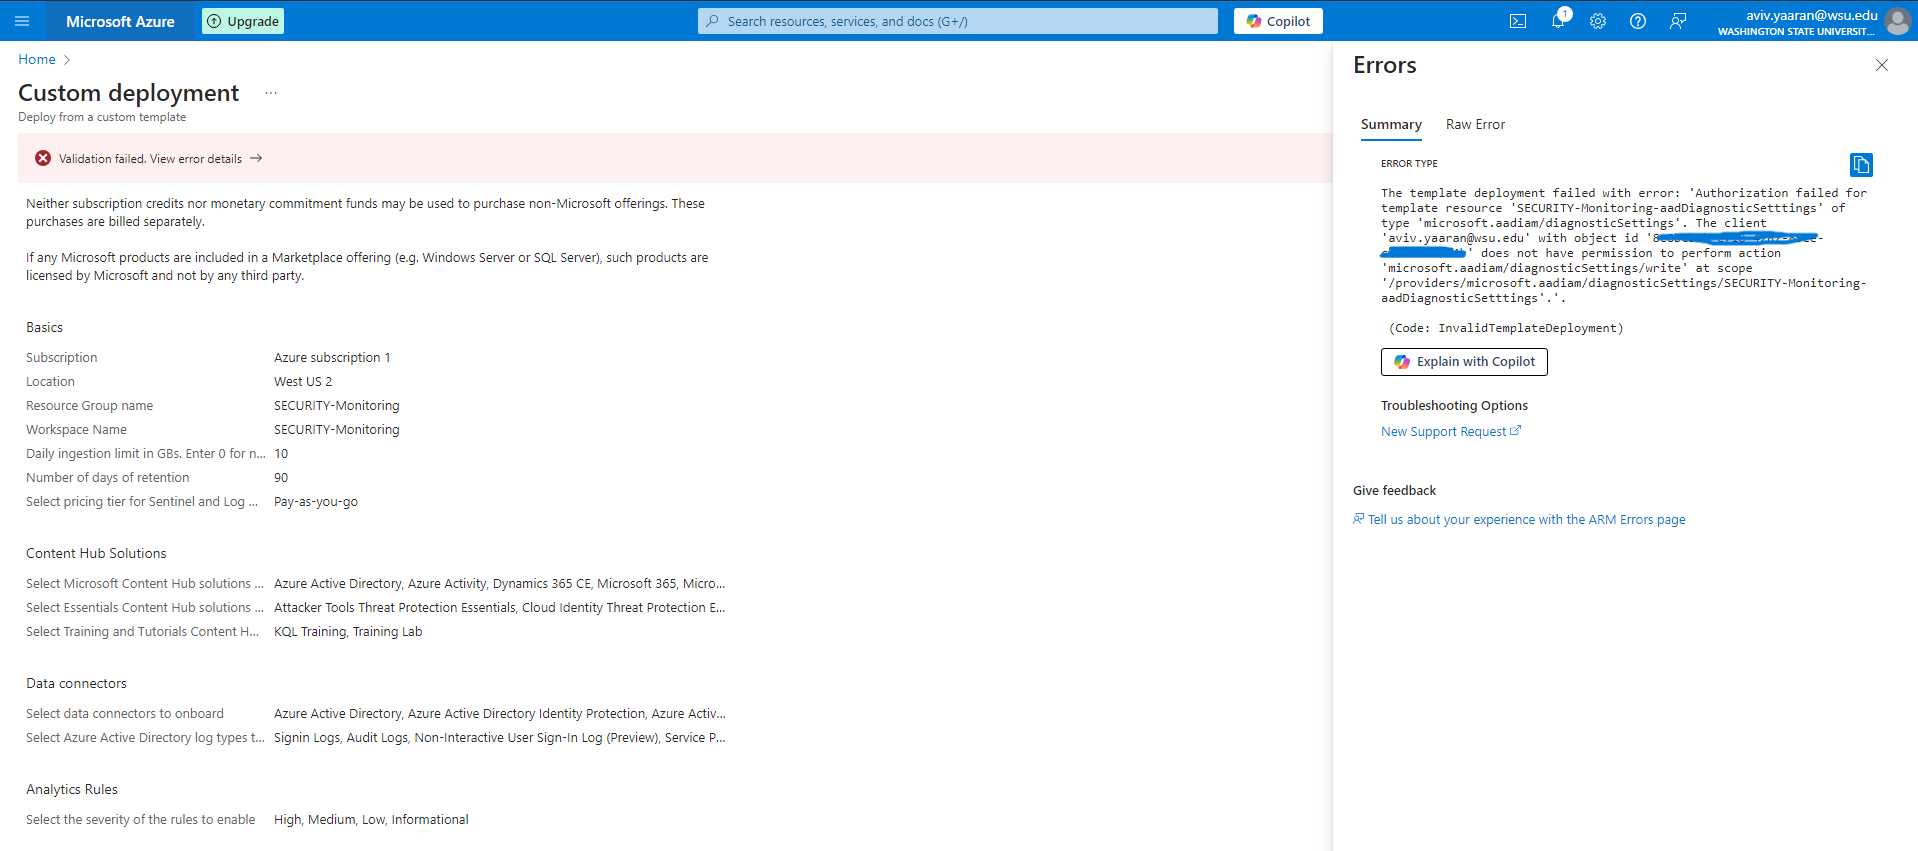Click the Workspace Name SECURITY-Monitoring value
Screen dimensions: 1918x851
coord(337,430)
